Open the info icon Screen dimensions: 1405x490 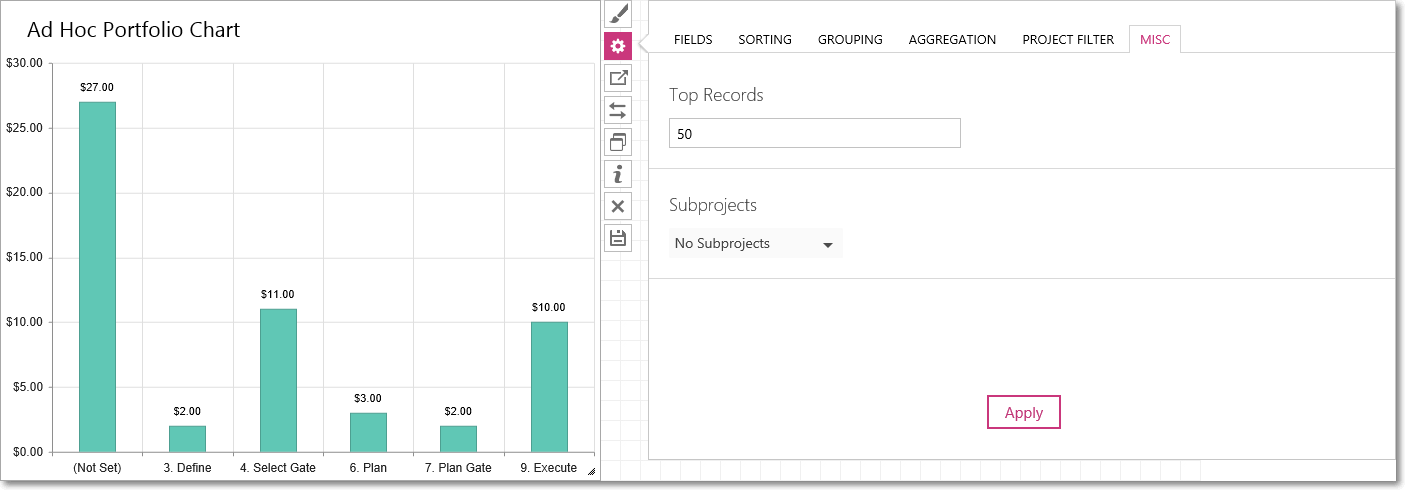pyautogui.click(x=618, y=174)
